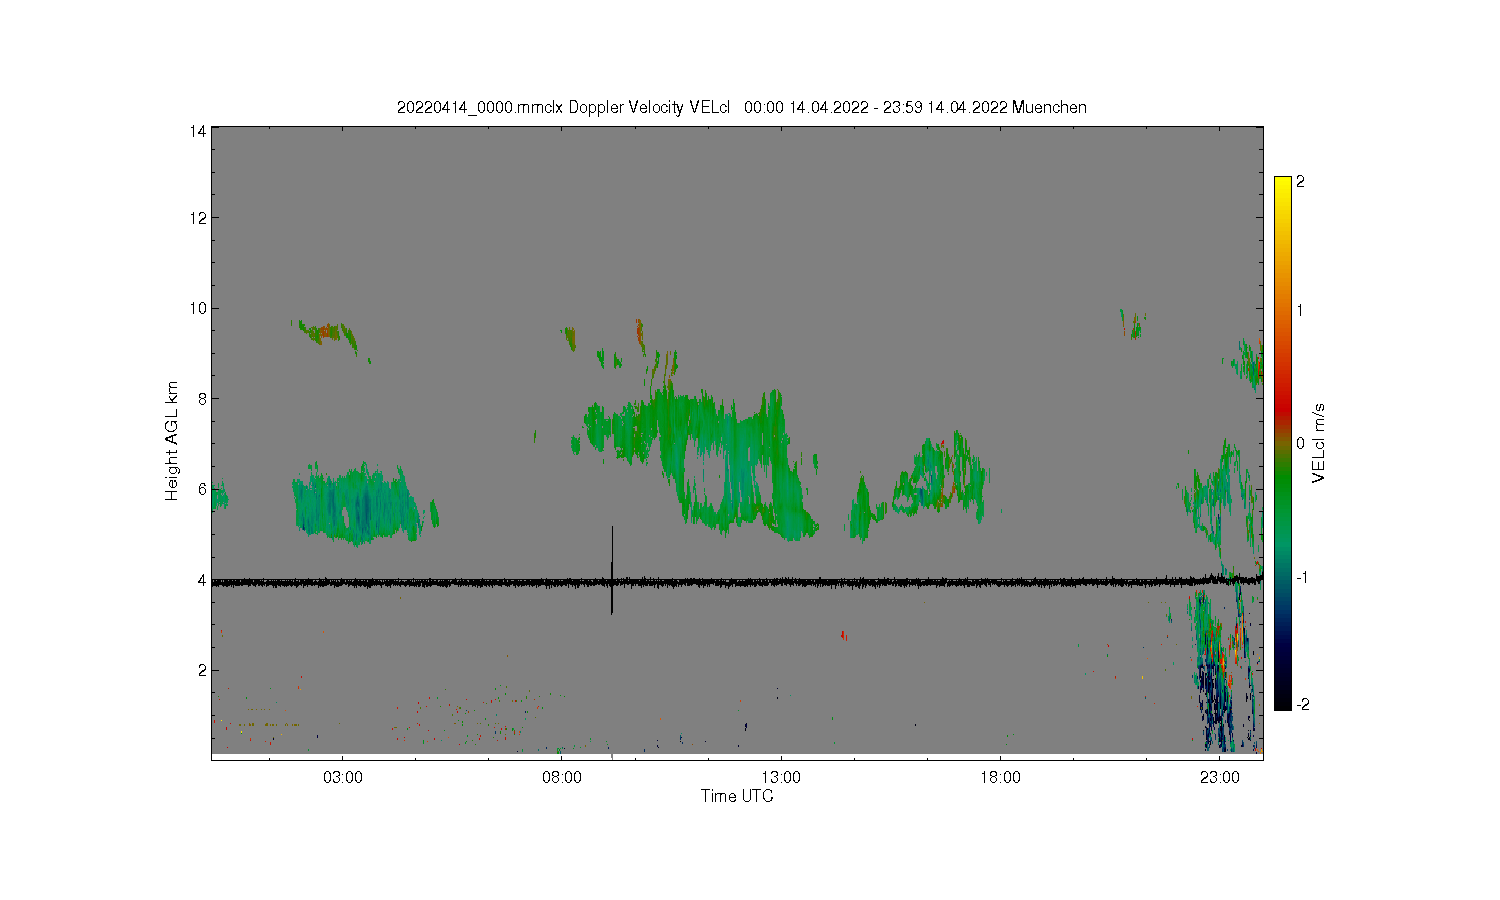Click the y-axis tick label '4'
The height and width of the screenshot is (900, 1500).
(x=202, y=579)
